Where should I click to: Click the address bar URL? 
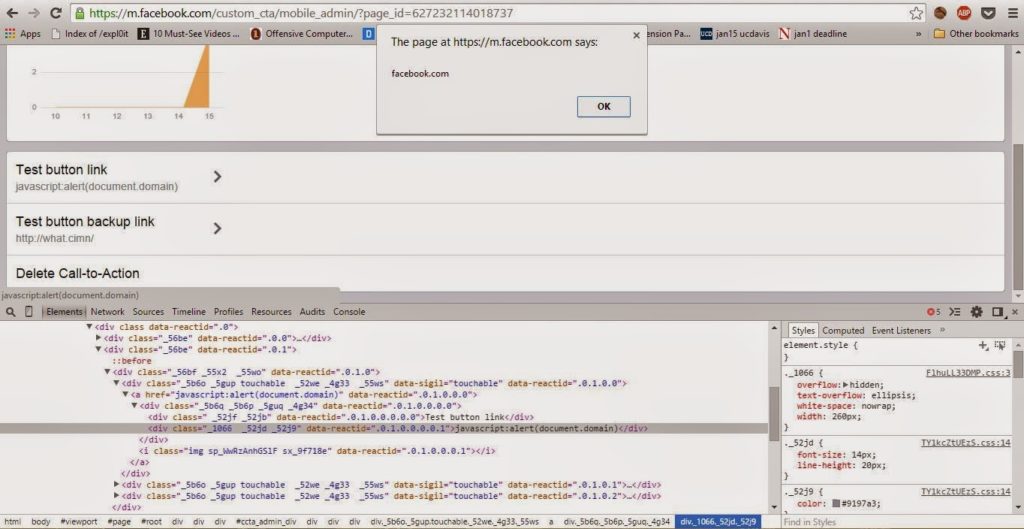point(300,13)
